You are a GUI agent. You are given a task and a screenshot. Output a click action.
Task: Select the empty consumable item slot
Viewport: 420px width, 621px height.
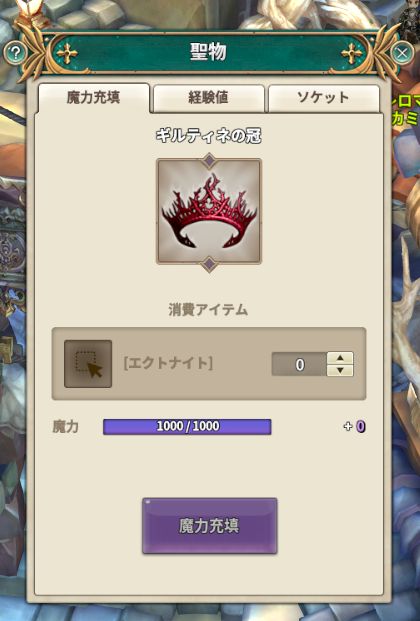(88, 364)
